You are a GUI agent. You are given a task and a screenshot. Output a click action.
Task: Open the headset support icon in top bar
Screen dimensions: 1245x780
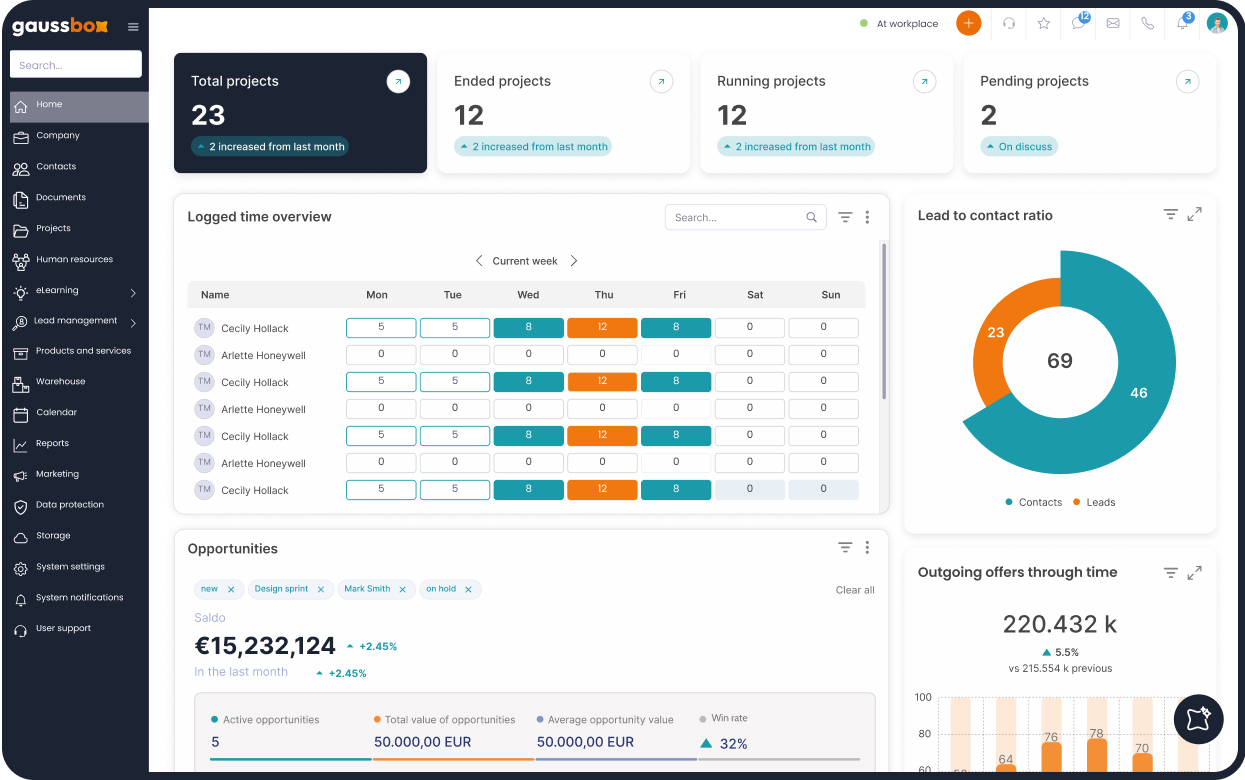pyautogui.click(x=1009, y=24)
